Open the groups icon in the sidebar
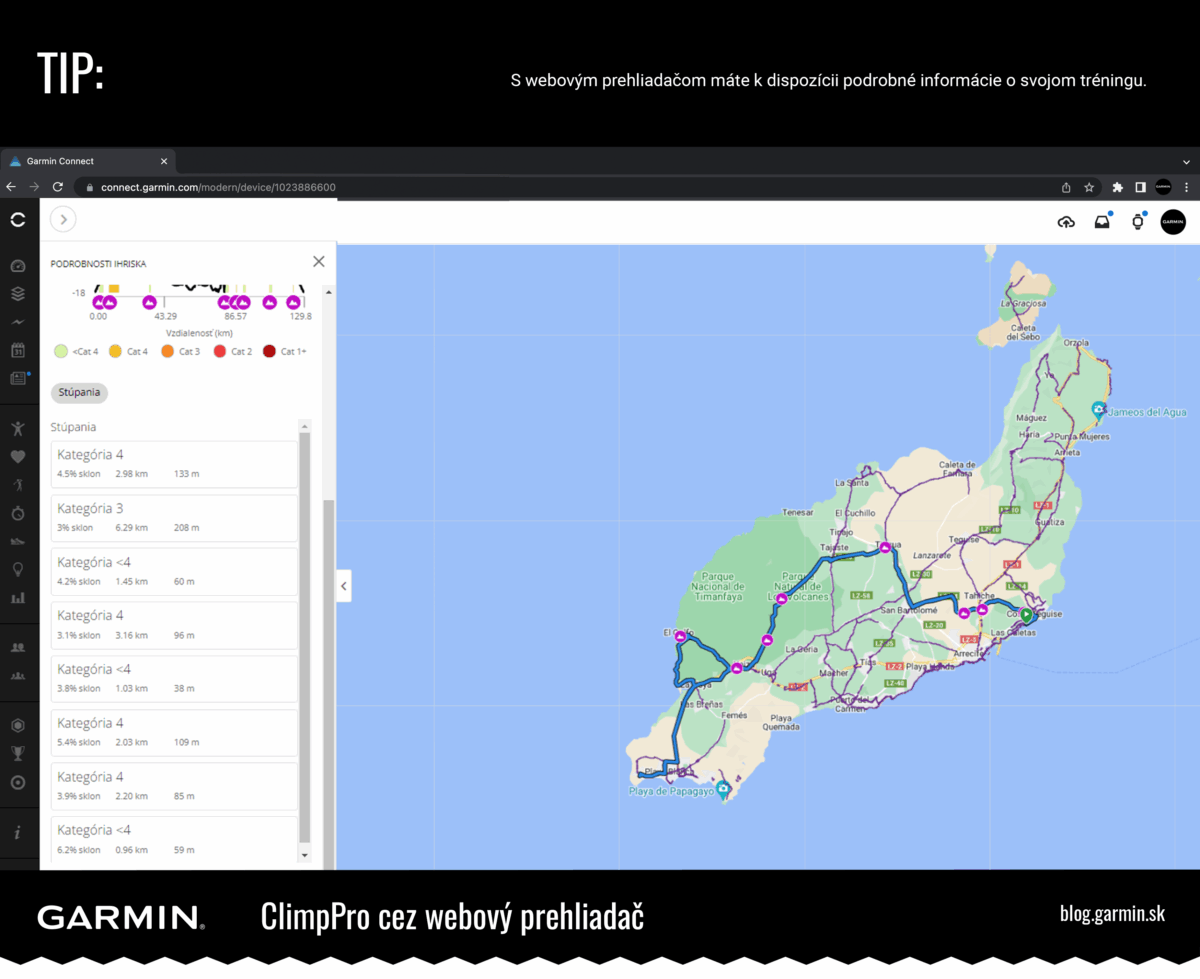The height and width of the screenshot is (979, 1200). [18, 676]
